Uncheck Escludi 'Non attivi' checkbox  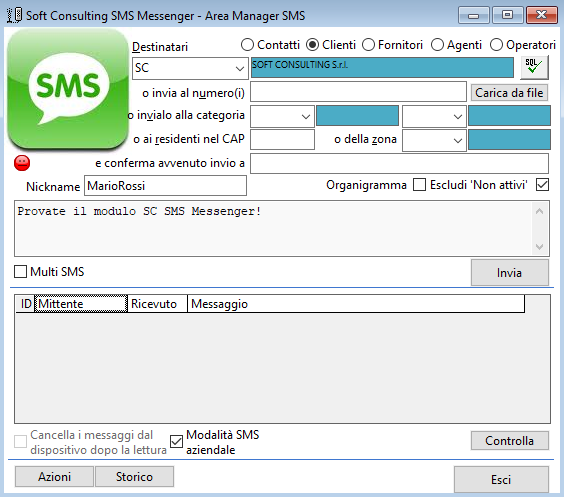(542, 185)
